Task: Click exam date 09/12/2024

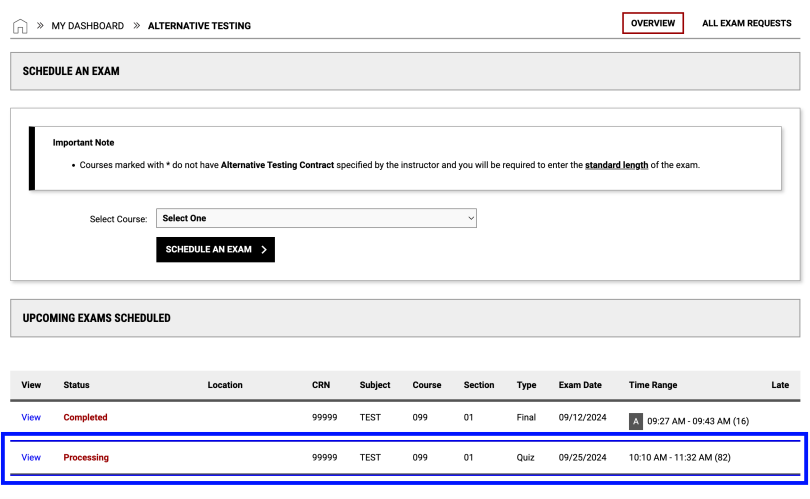Action: tap(582, 417)
